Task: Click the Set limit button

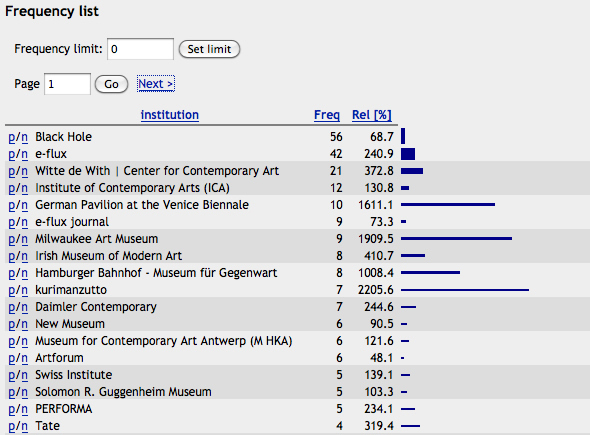Action: pyautogui.click(x=209, y=49)
